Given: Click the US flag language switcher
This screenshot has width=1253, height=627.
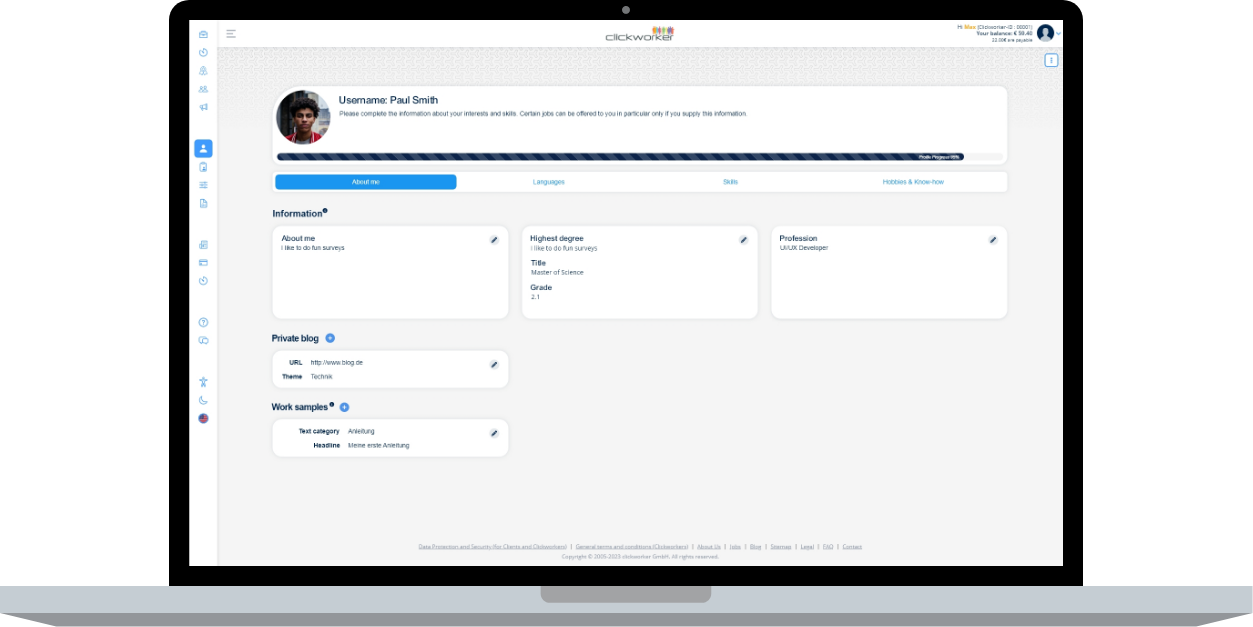Looking at the screenshot, I should [x=203, y=418].
